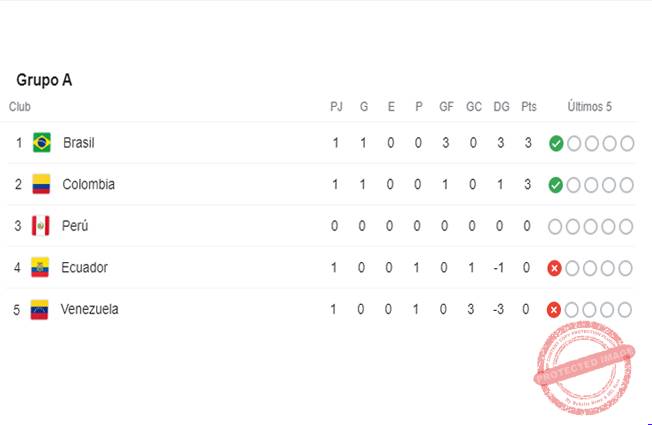Viewport: 652px width, 425px height.
Task: Open the Venezuela team link
Action: tap(89, 309)
